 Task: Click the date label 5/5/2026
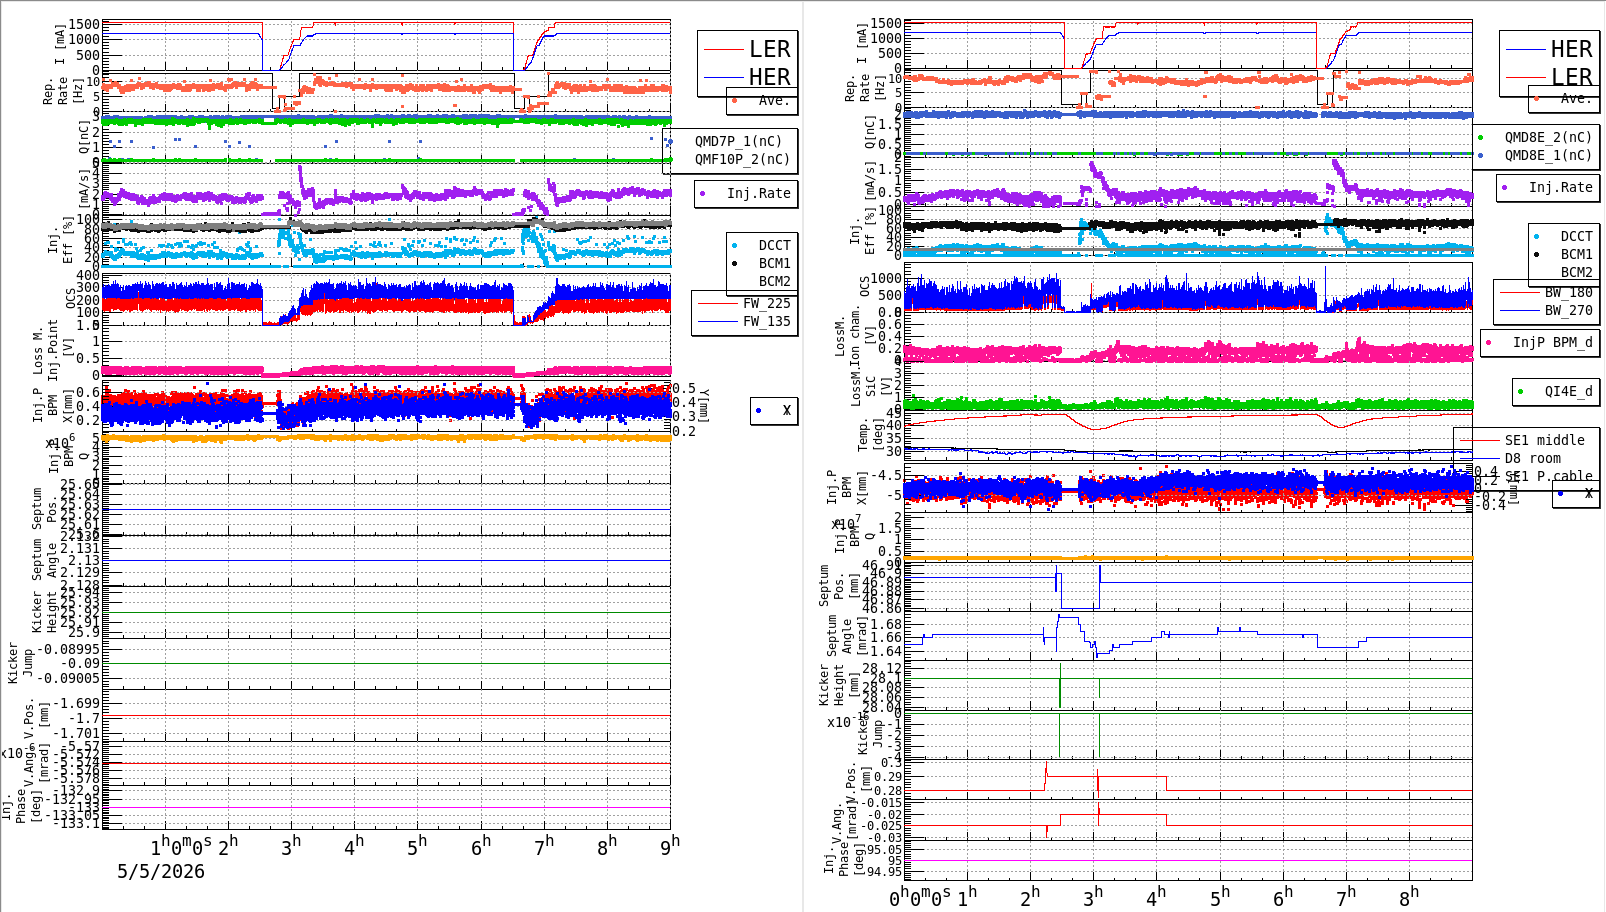161,871
